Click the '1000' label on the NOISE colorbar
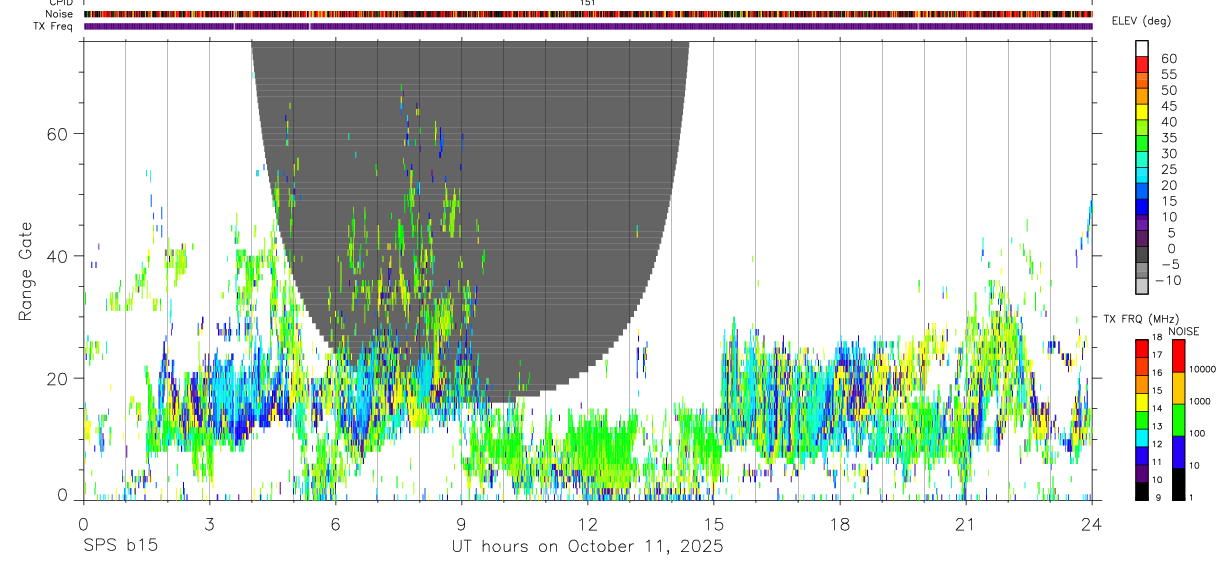1228x567 pixels. click(x=1201, y=401)
